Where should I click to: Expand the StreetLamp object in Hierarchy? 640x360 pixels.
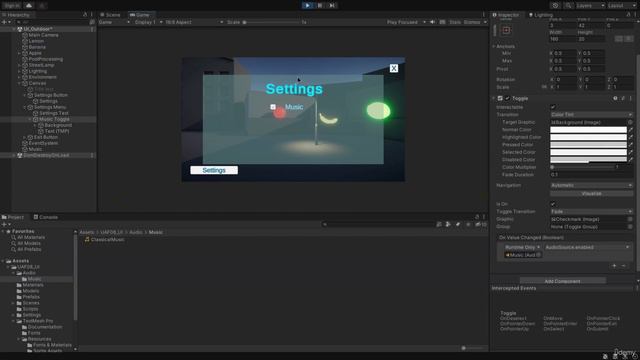[19, 65]
